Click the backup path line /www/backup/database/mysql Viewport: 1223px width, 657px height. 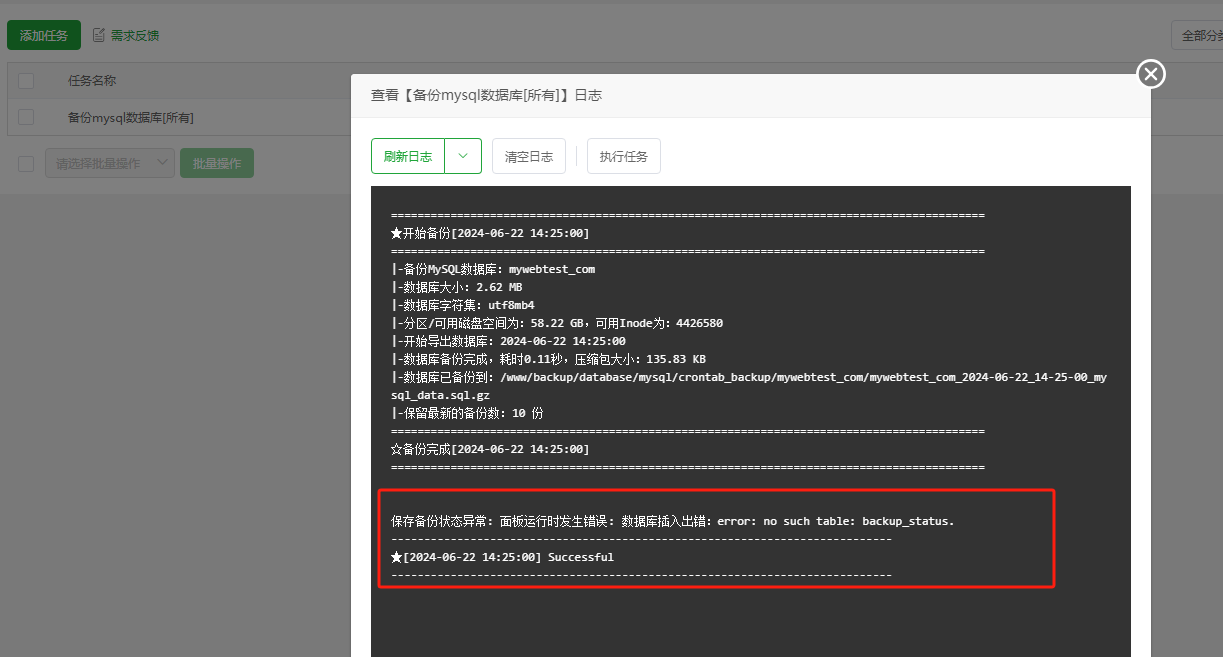click(x=749, y=386)
